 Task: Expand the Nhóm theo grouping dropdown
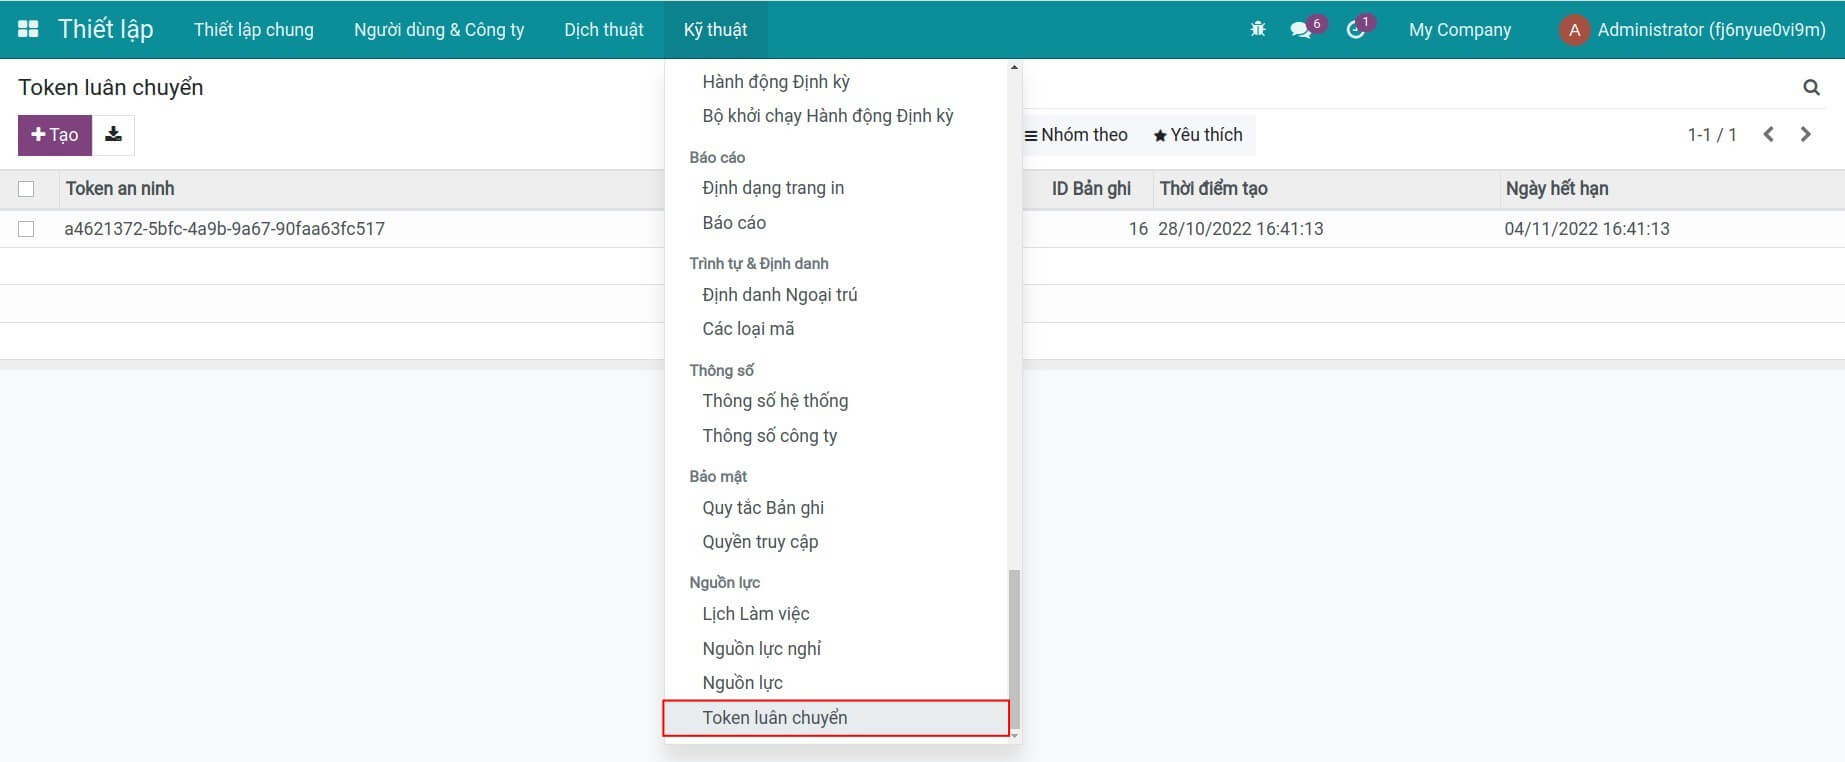click(1076, 135)
